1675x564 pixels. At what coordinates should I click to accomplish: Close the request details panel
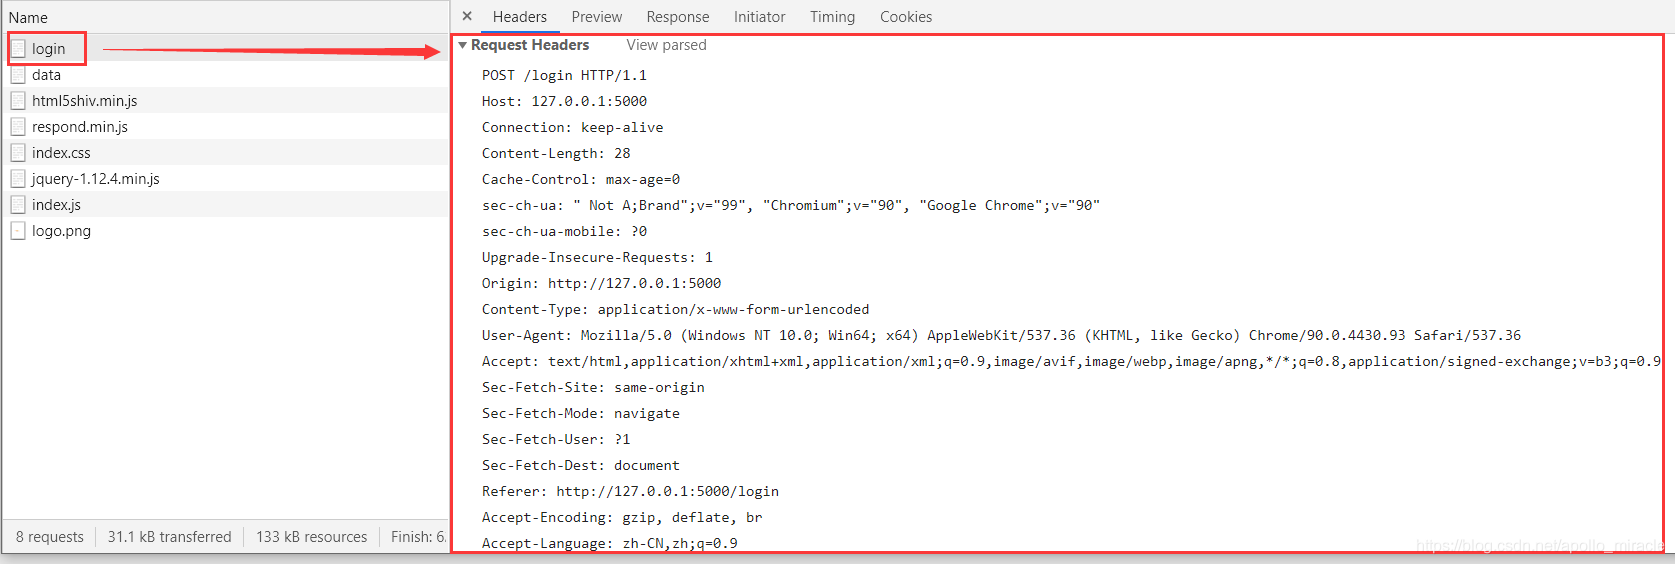coord(467,17)
